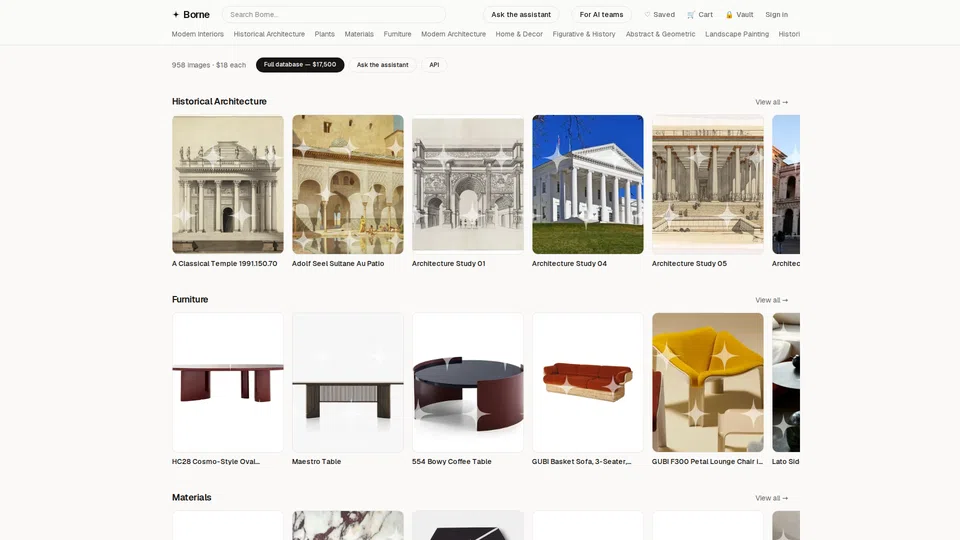This screenshot has height=540, width=960.
Task: Open the purple-veined marble material thumbnail
Action: tap(348, 525)
